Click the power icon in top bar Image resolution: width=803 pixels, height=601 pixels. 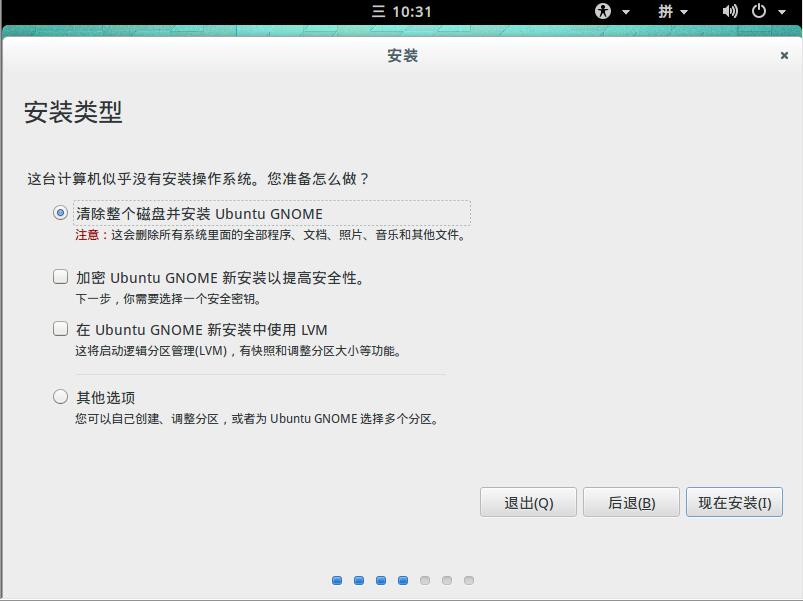coord(759,11)
